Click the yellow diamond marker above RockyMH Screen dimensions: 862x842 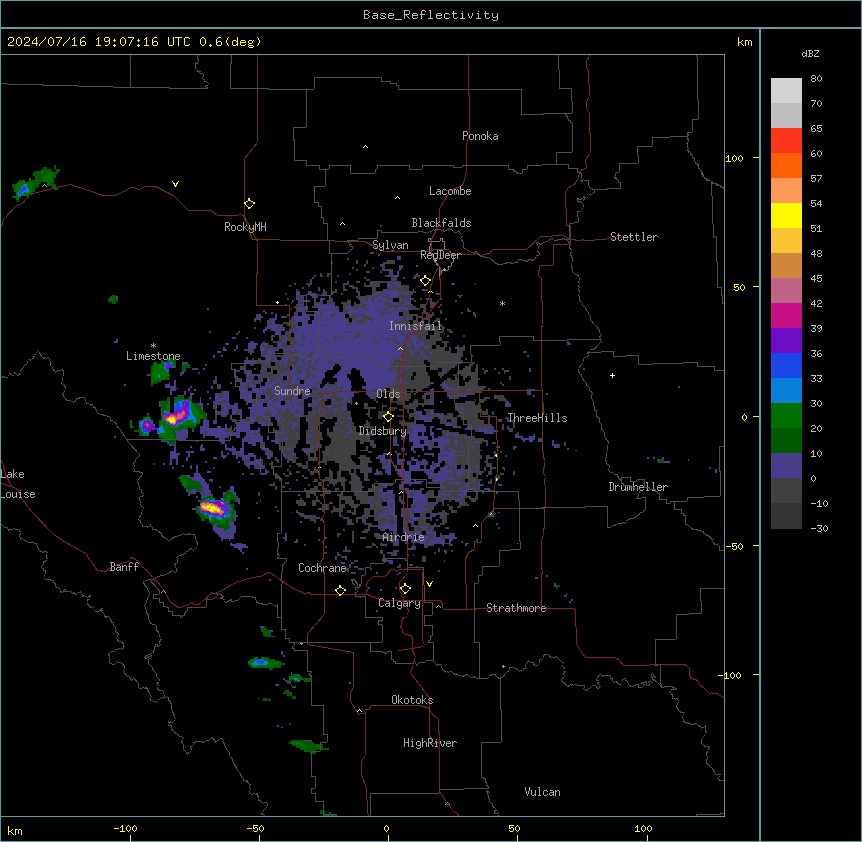coord(249,204)
